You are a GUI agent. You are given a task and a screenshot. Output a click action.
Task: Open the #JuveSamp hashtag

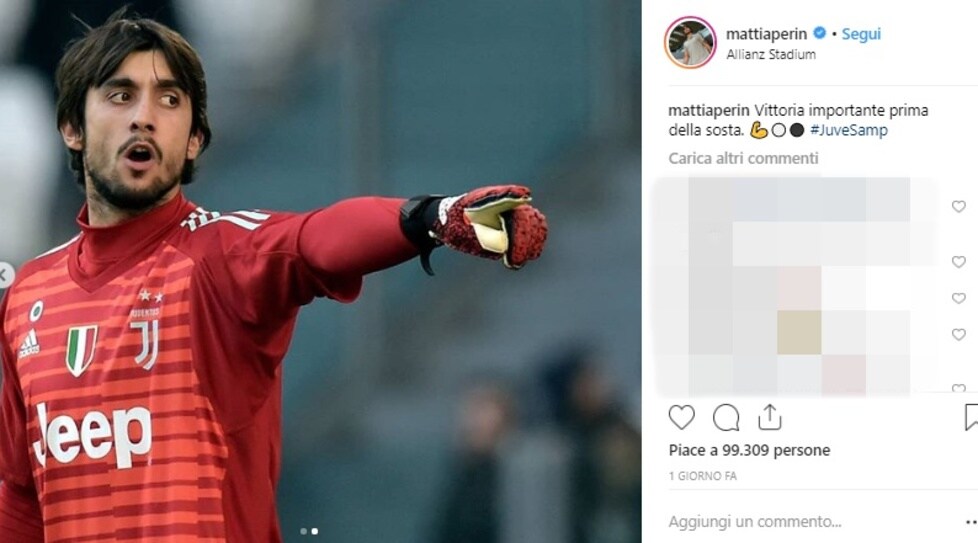pyautogui.click(x=848, y=130)
